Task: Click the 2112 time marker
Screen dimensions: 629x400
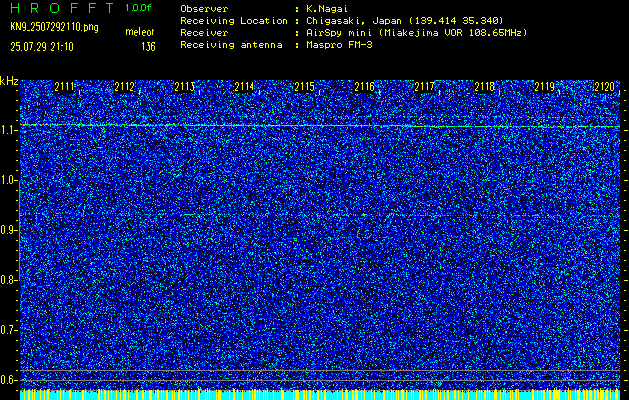Action: pyautogui.click(x=124, y=87)
